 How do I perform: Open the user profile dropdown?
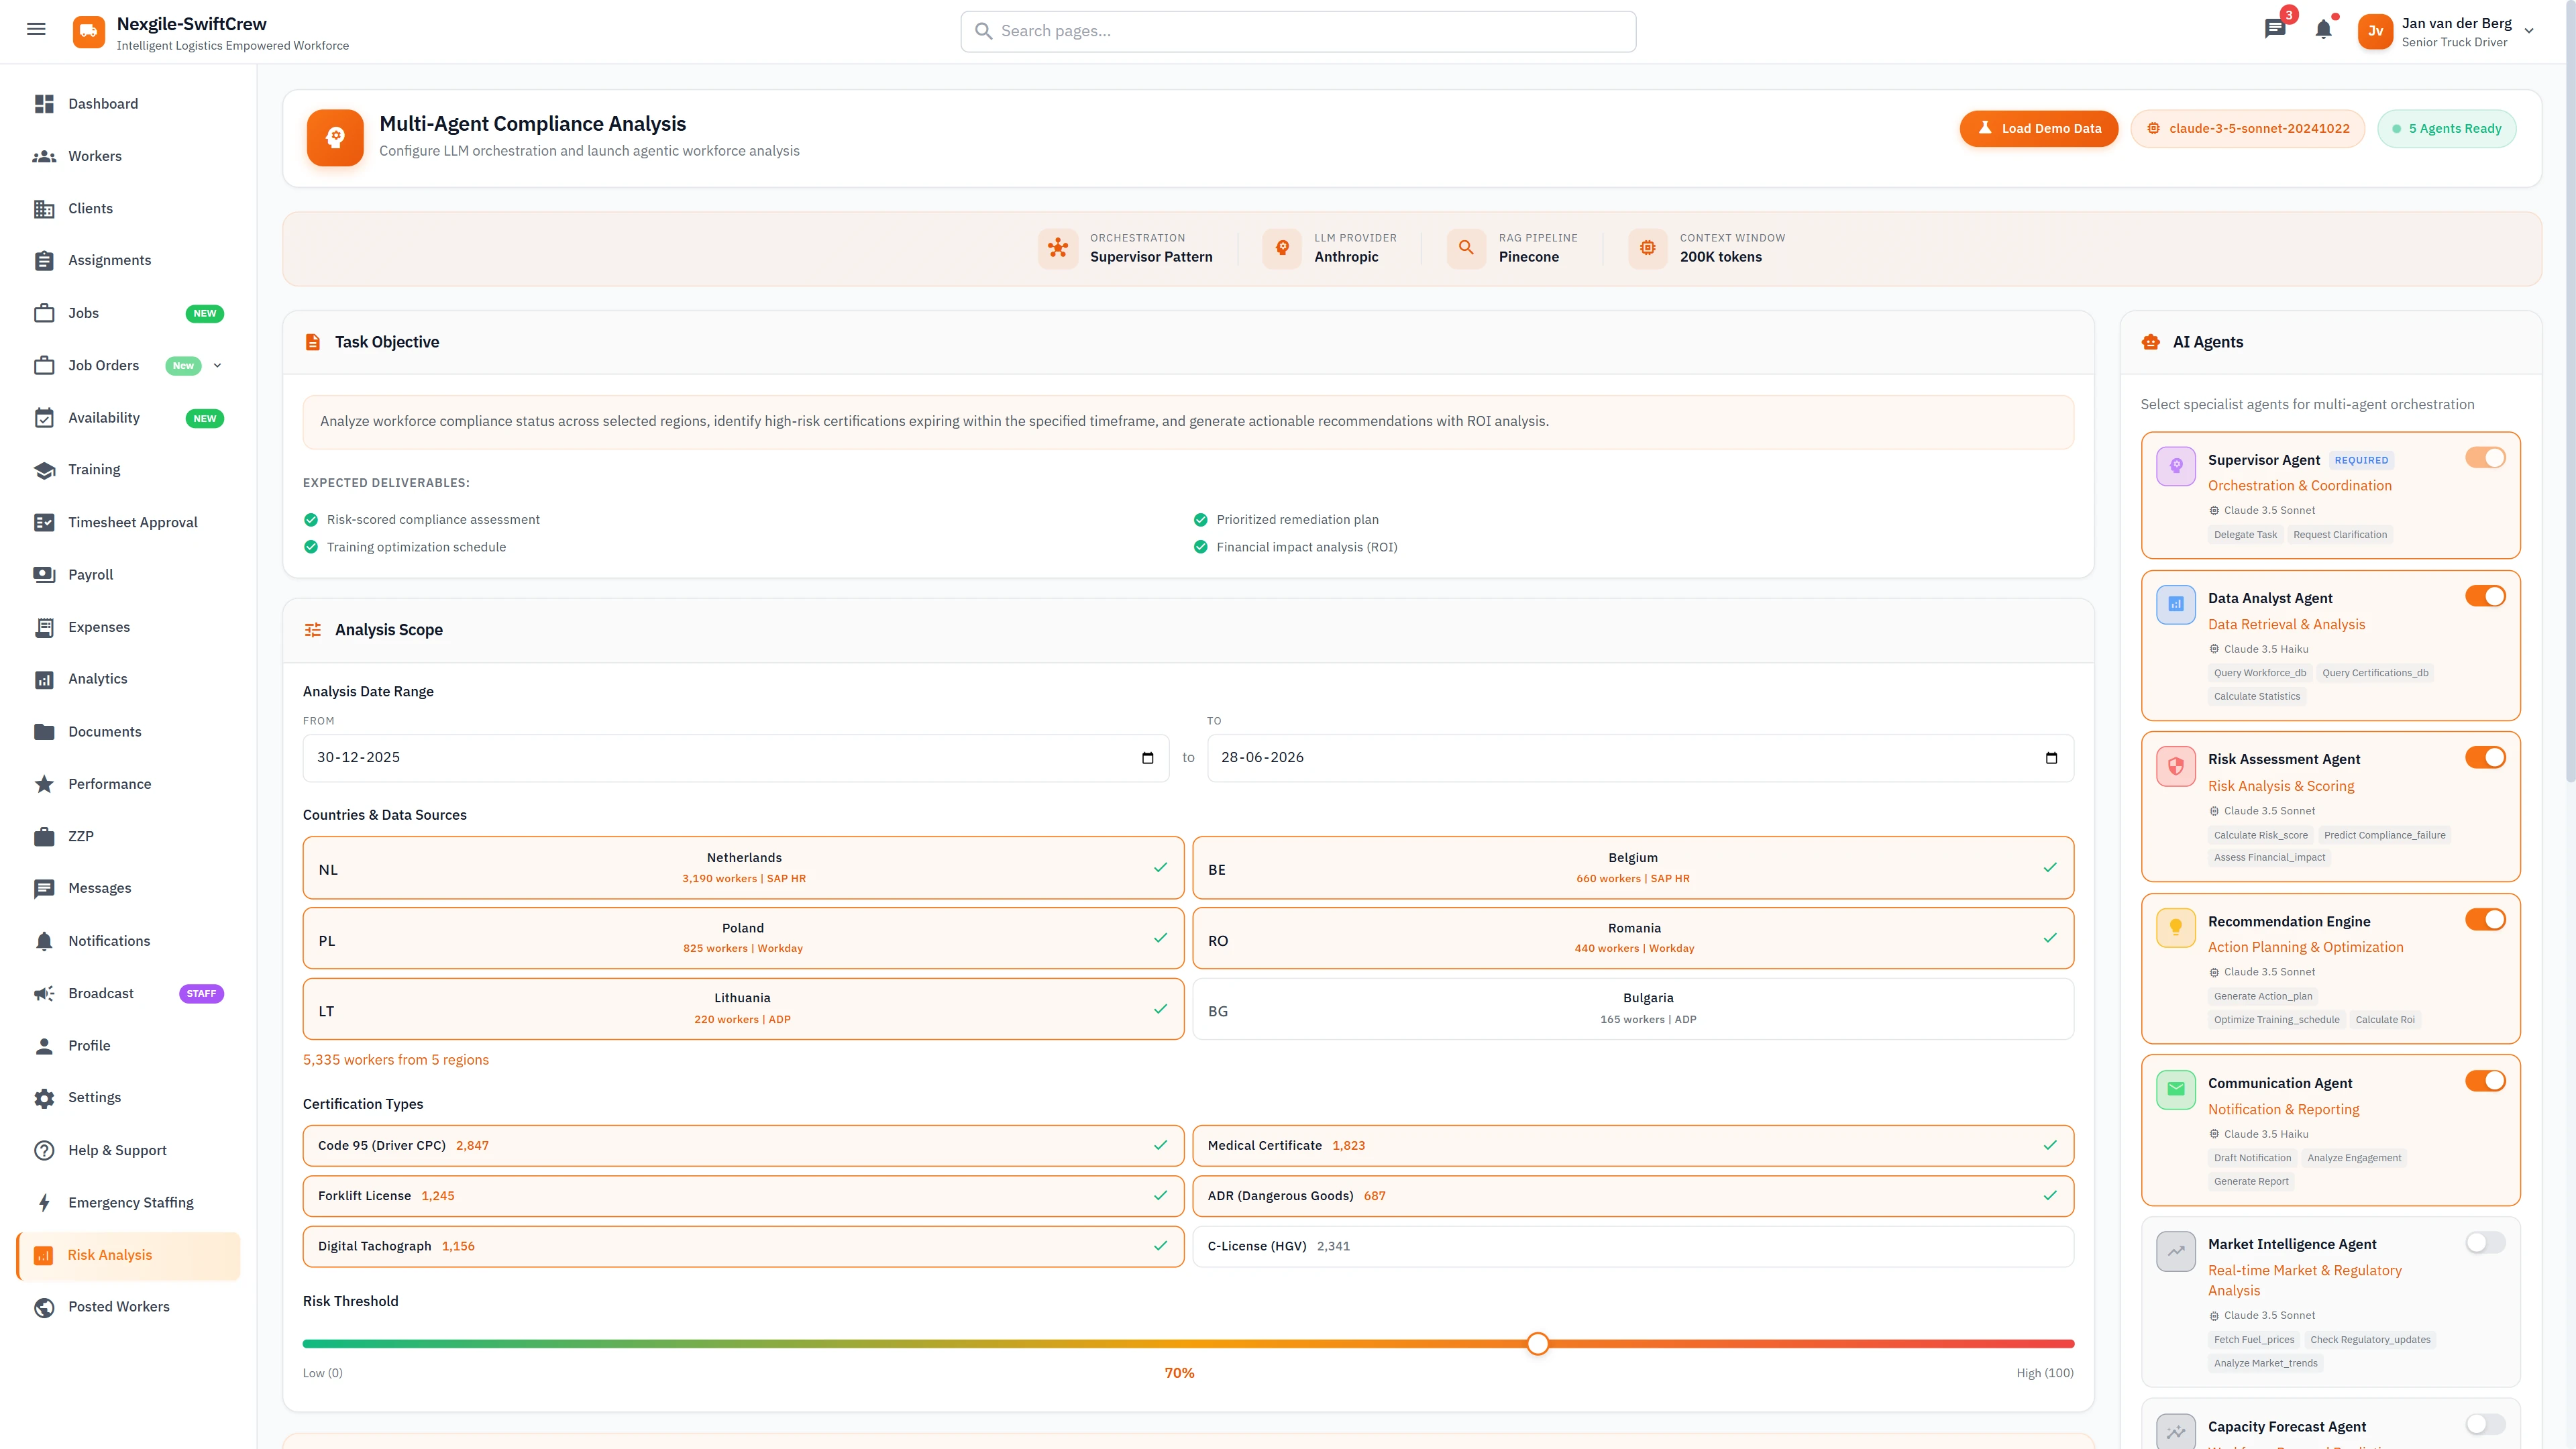(2530, 31)
